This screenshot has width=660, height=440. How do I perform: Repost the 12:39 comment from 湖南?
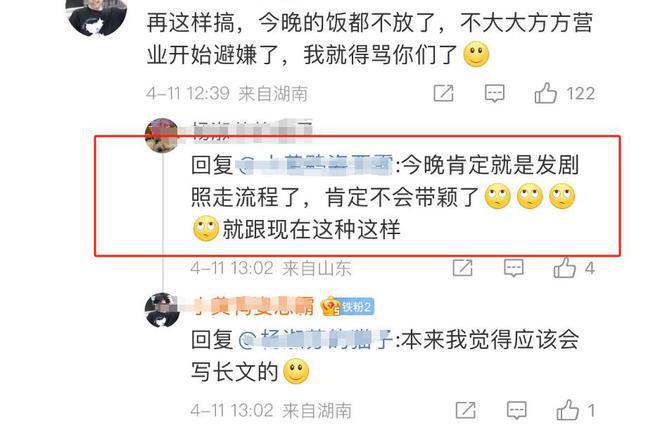click(444, 93)
